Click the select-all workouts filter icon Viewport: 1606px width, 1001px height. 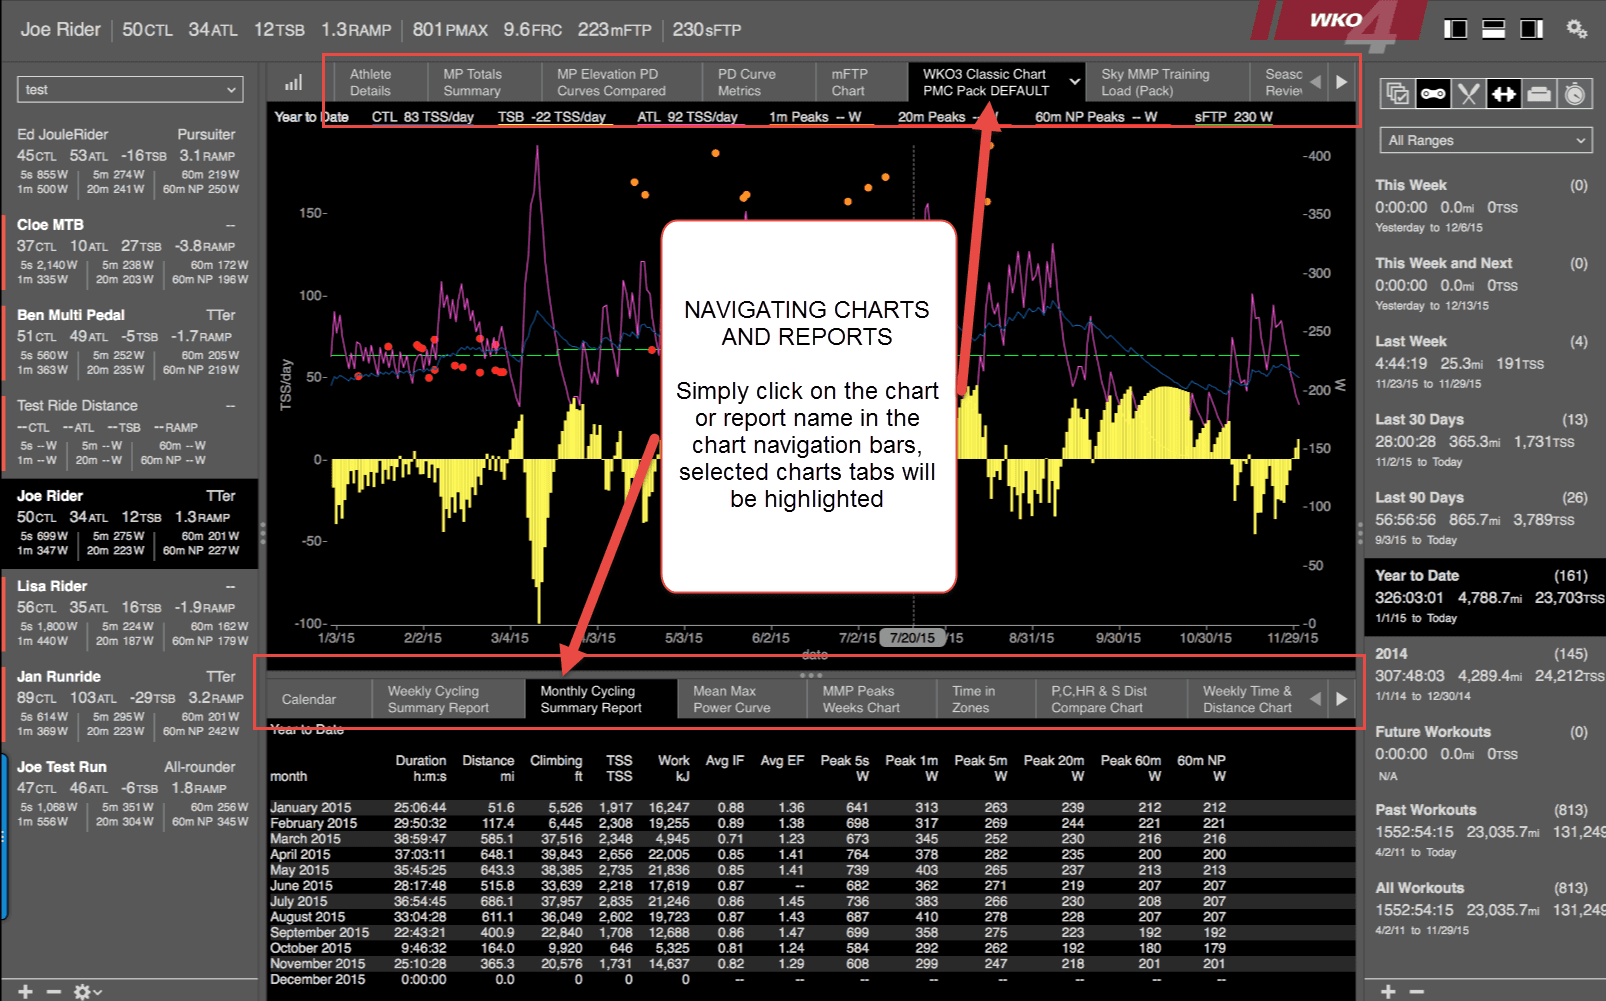pyautogui.click(x=1397, y=94)
